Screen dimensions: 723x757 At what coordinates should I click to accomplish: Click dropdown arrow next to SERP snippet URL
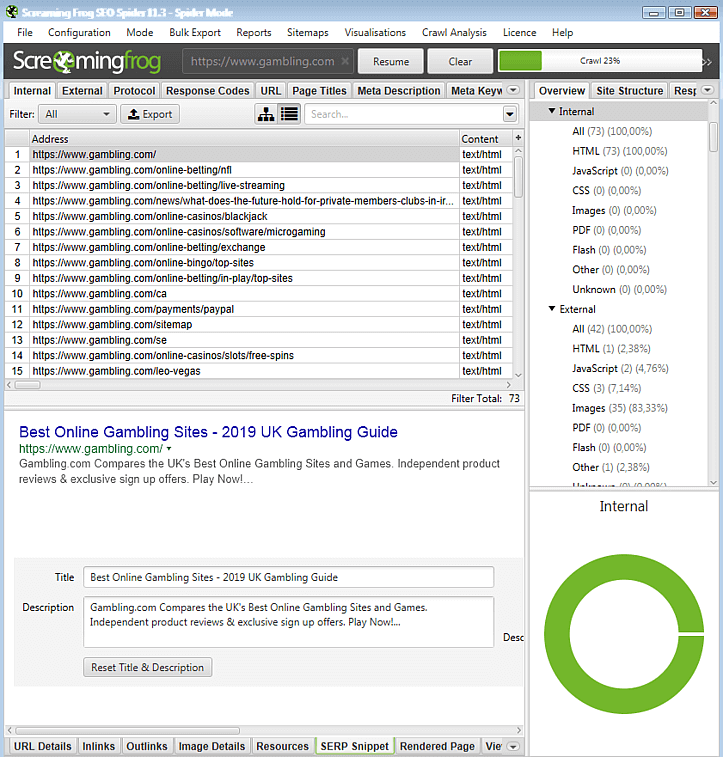[169, 449]
